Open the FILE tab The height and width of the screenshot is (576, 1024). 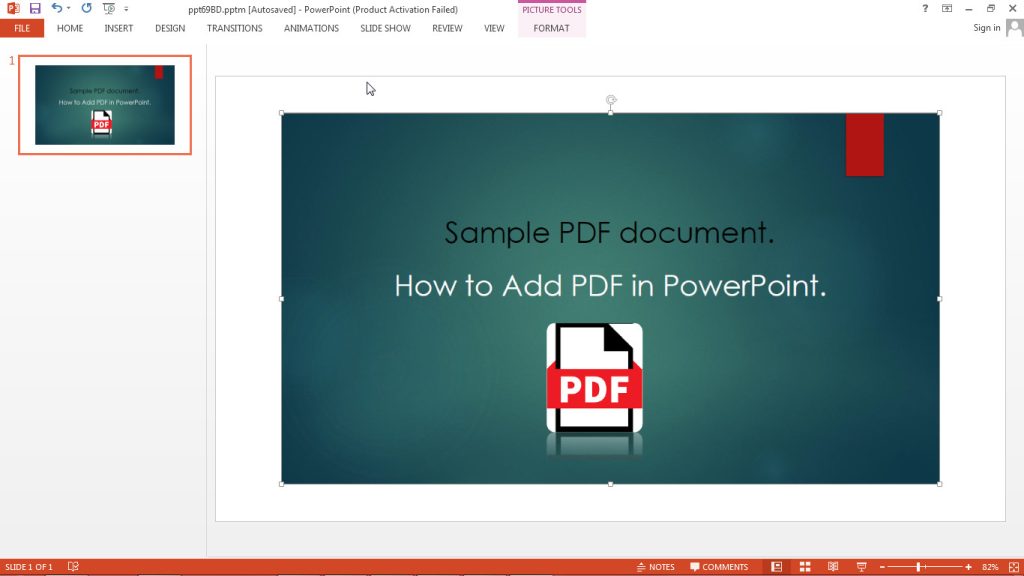point(21,28)
